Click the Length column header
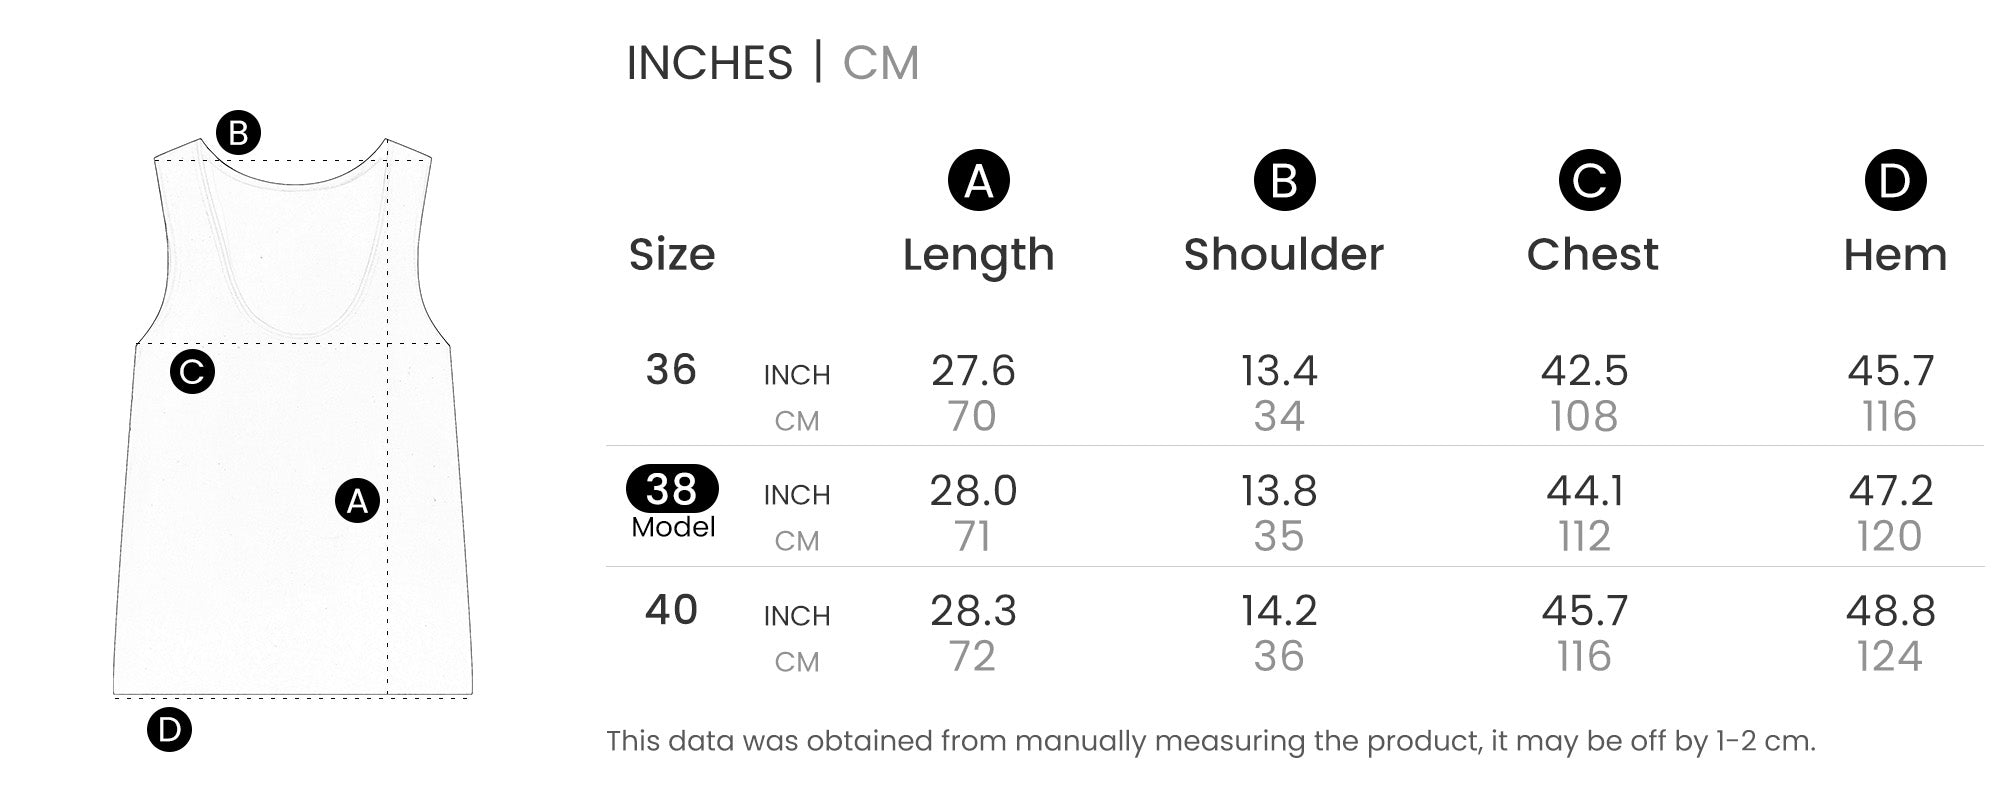 tap(978, 255)
